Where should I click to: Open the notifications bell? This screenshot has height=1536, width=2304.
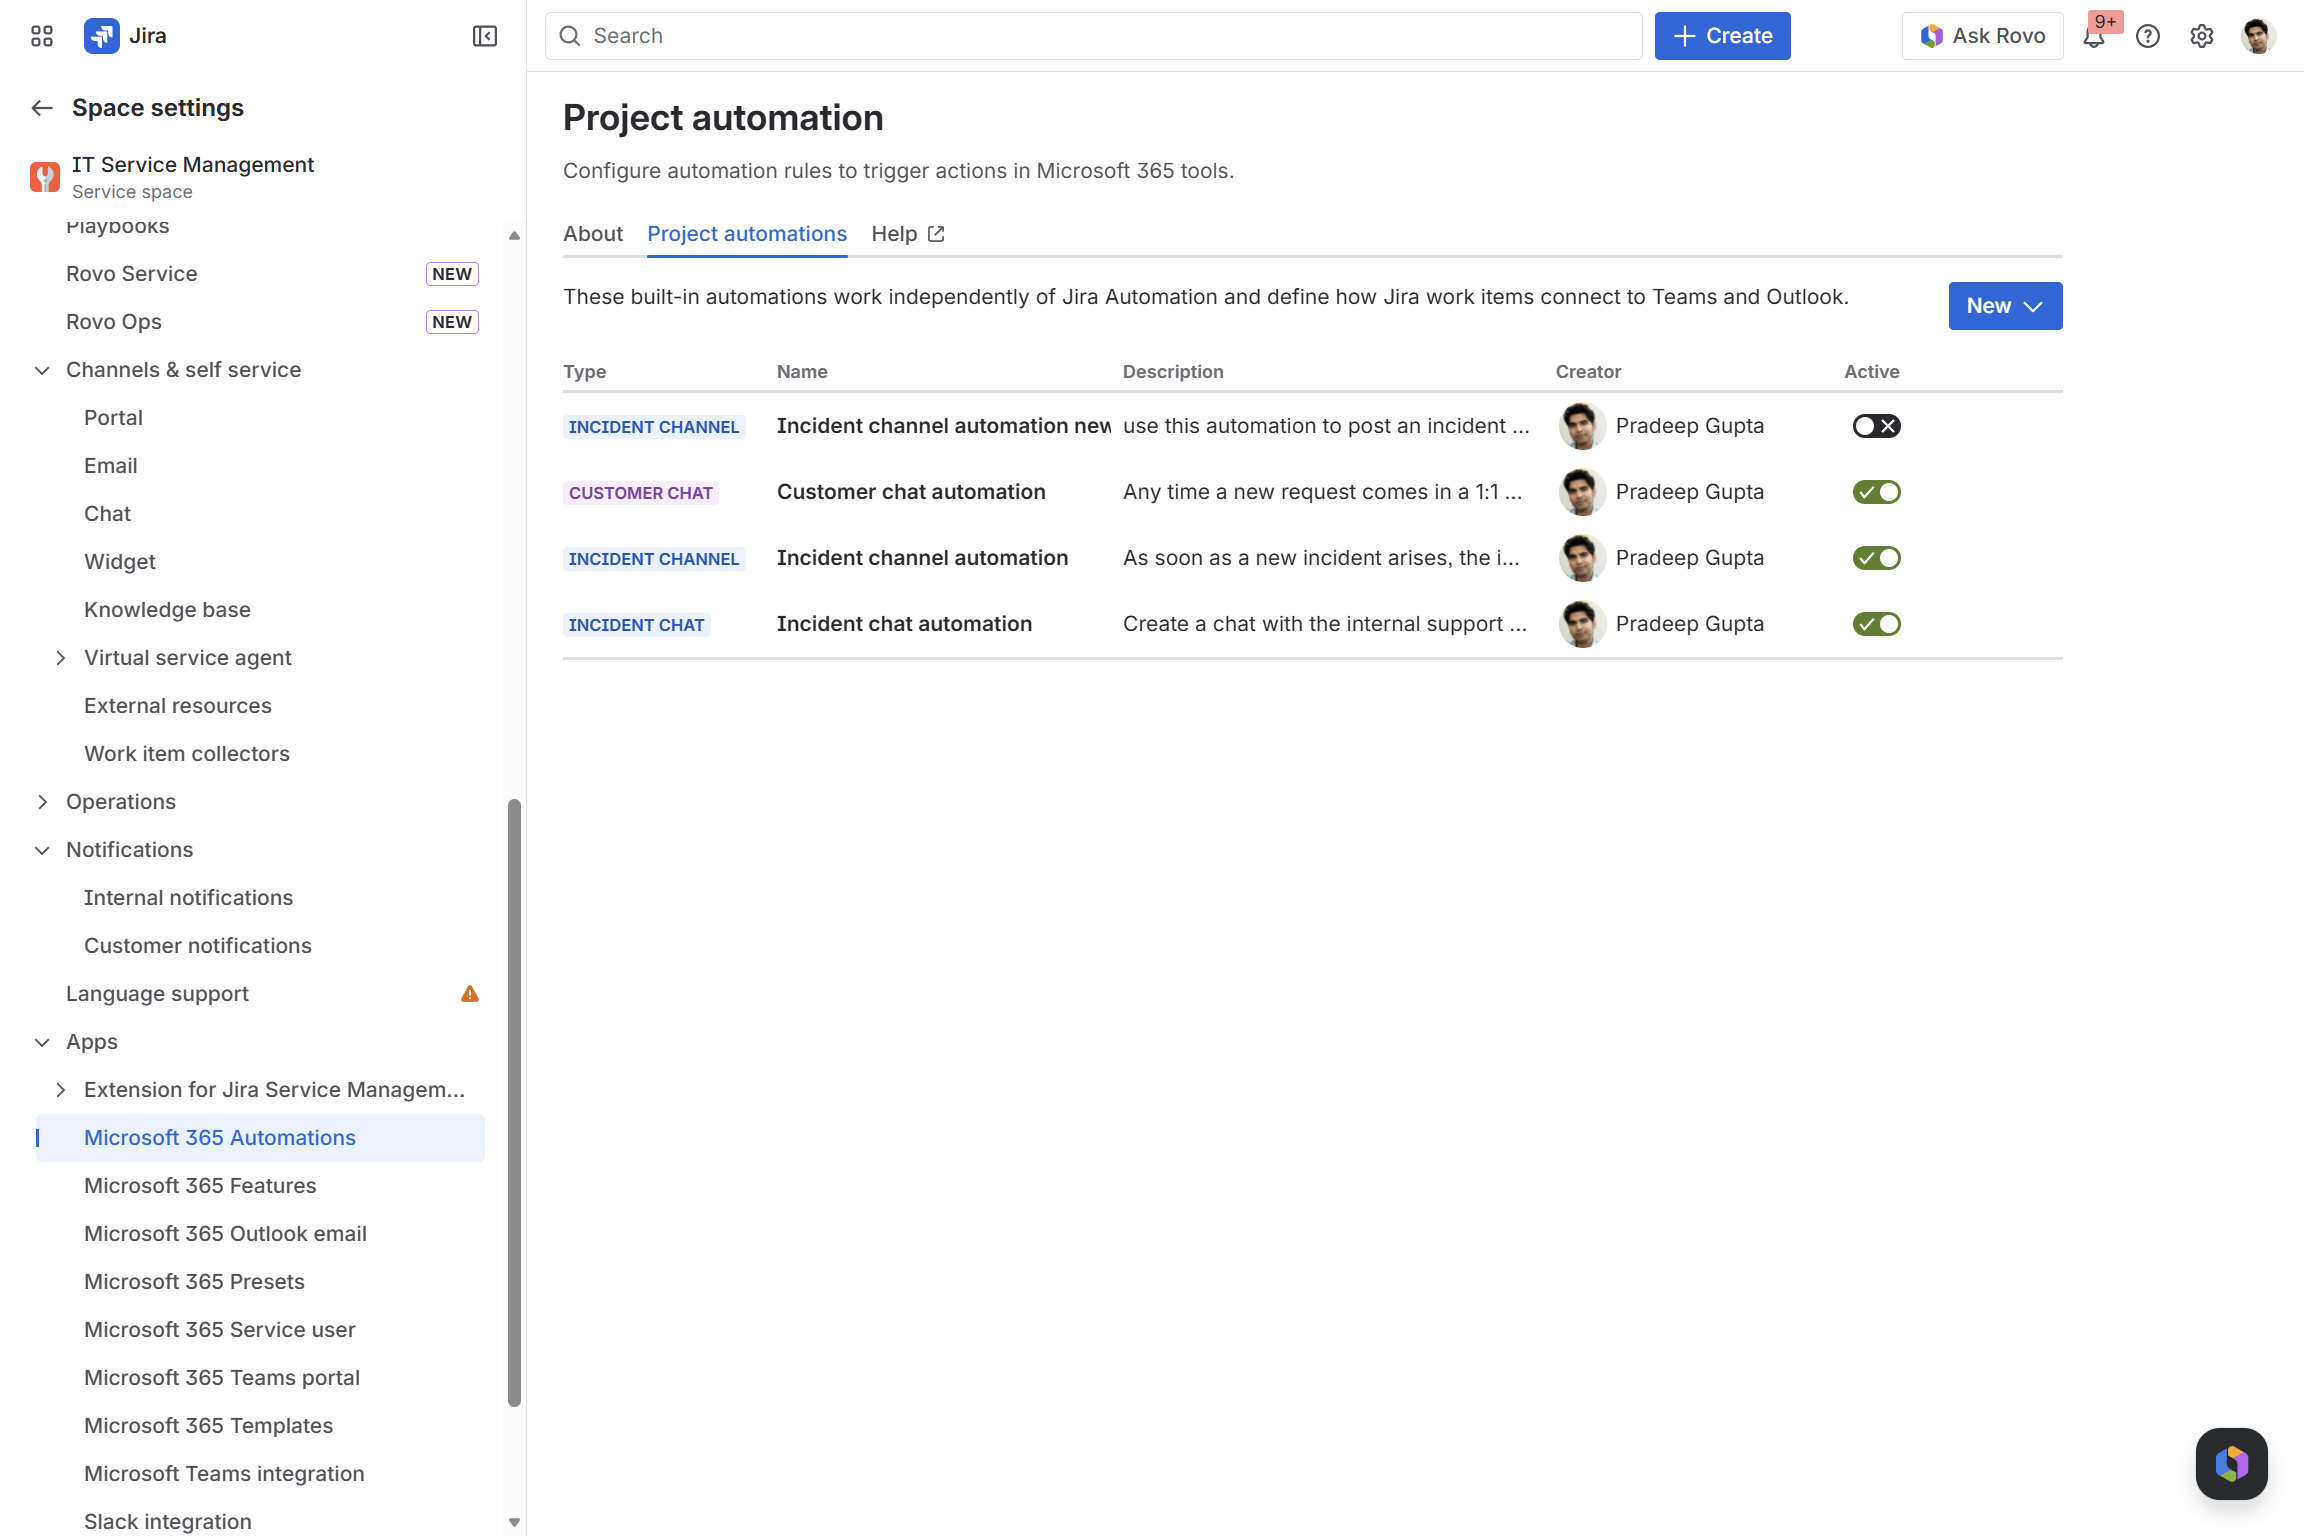pos(2093,37)
